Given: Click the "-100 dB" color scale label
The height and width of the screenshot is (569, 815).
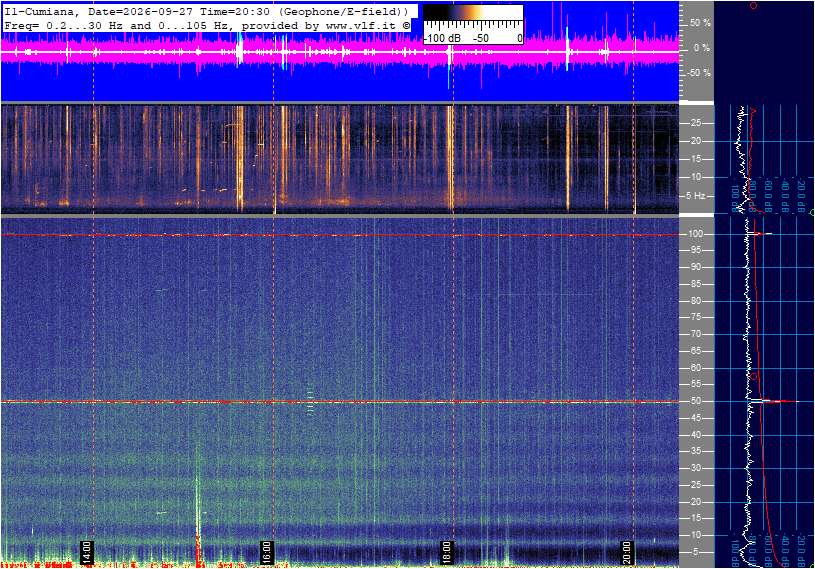Looking at the screenshot, I should [442, 38].
